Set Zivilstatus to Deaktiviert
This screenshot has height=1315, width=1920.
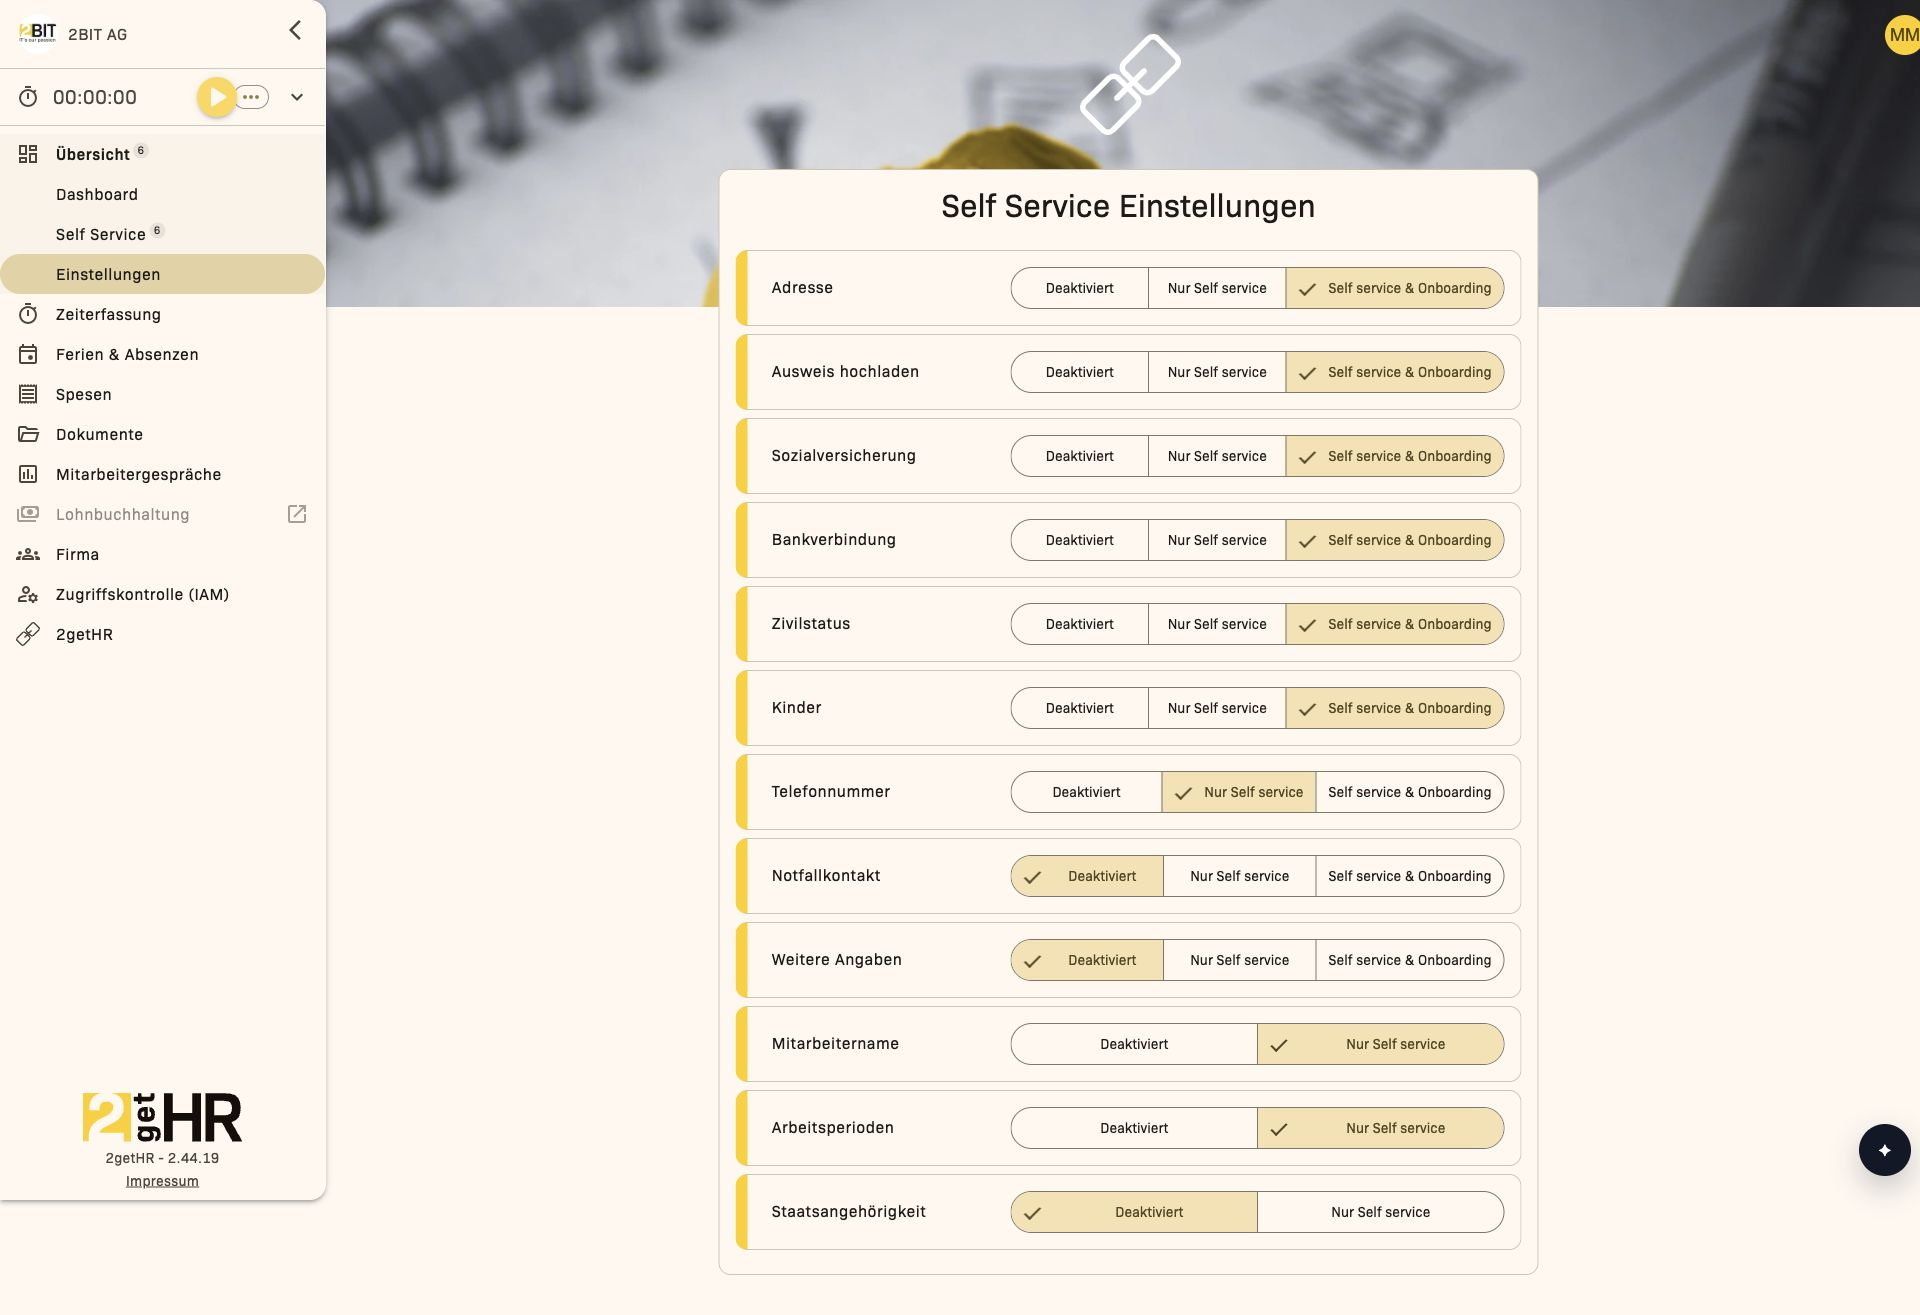click(x=1080, y=624)
